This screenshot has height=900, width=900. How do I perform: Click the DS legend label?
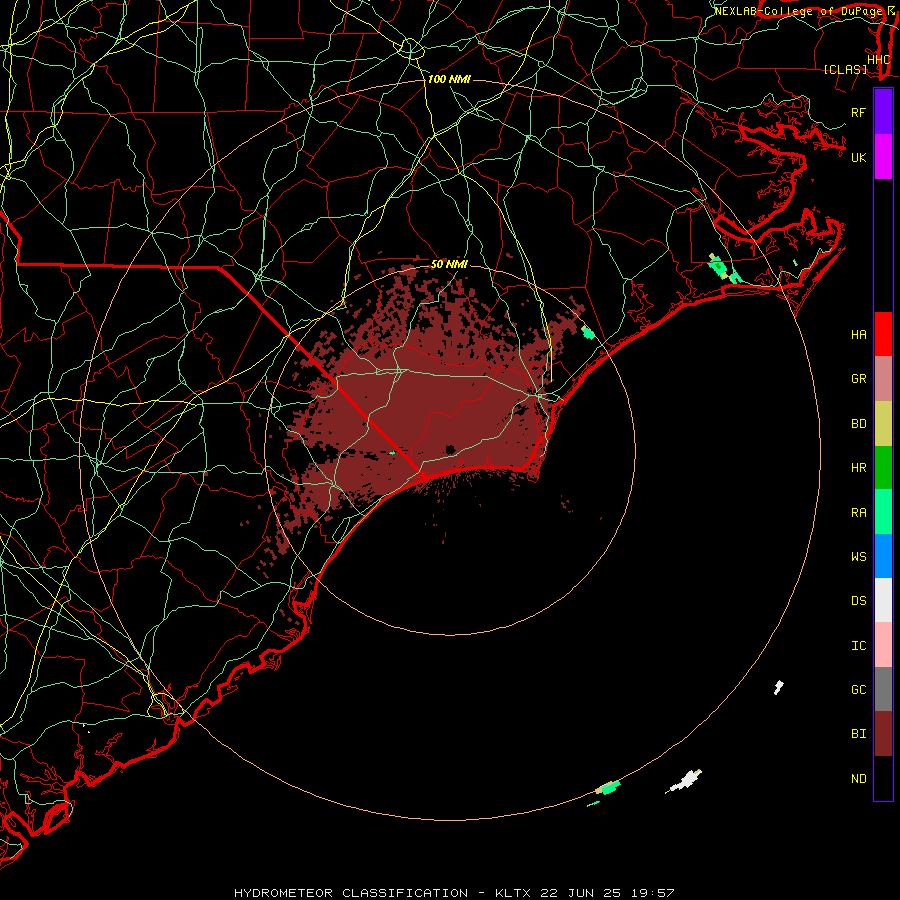pyautogui.click(x=858, y=601)
